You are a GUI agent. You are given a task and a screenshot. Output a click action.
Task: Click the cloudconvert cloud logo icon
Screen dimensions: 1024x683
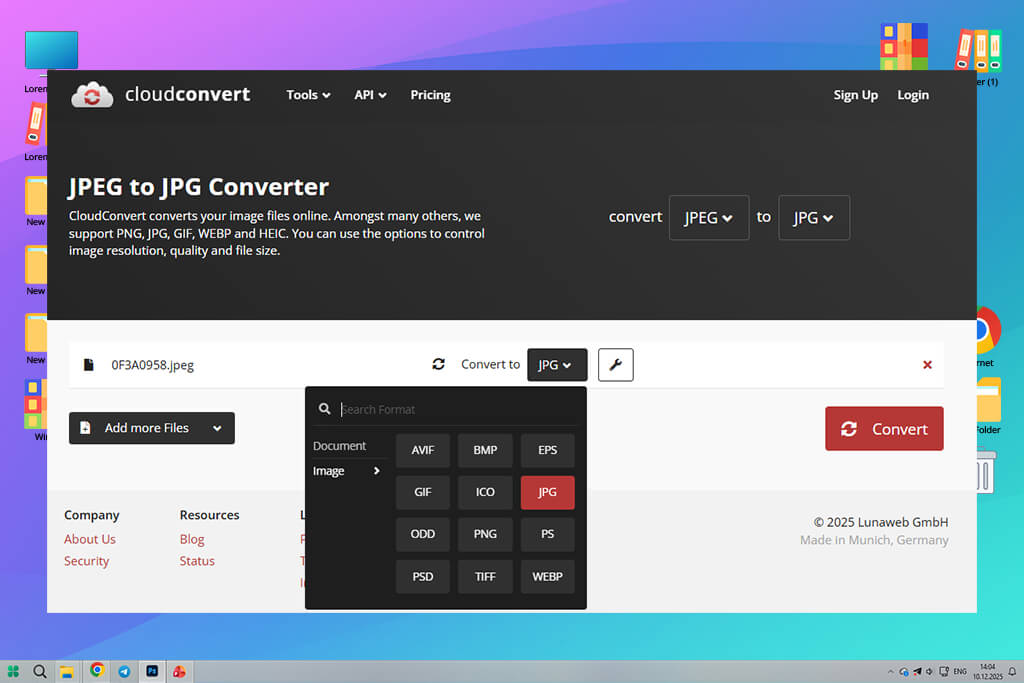[x=92, y=95]
